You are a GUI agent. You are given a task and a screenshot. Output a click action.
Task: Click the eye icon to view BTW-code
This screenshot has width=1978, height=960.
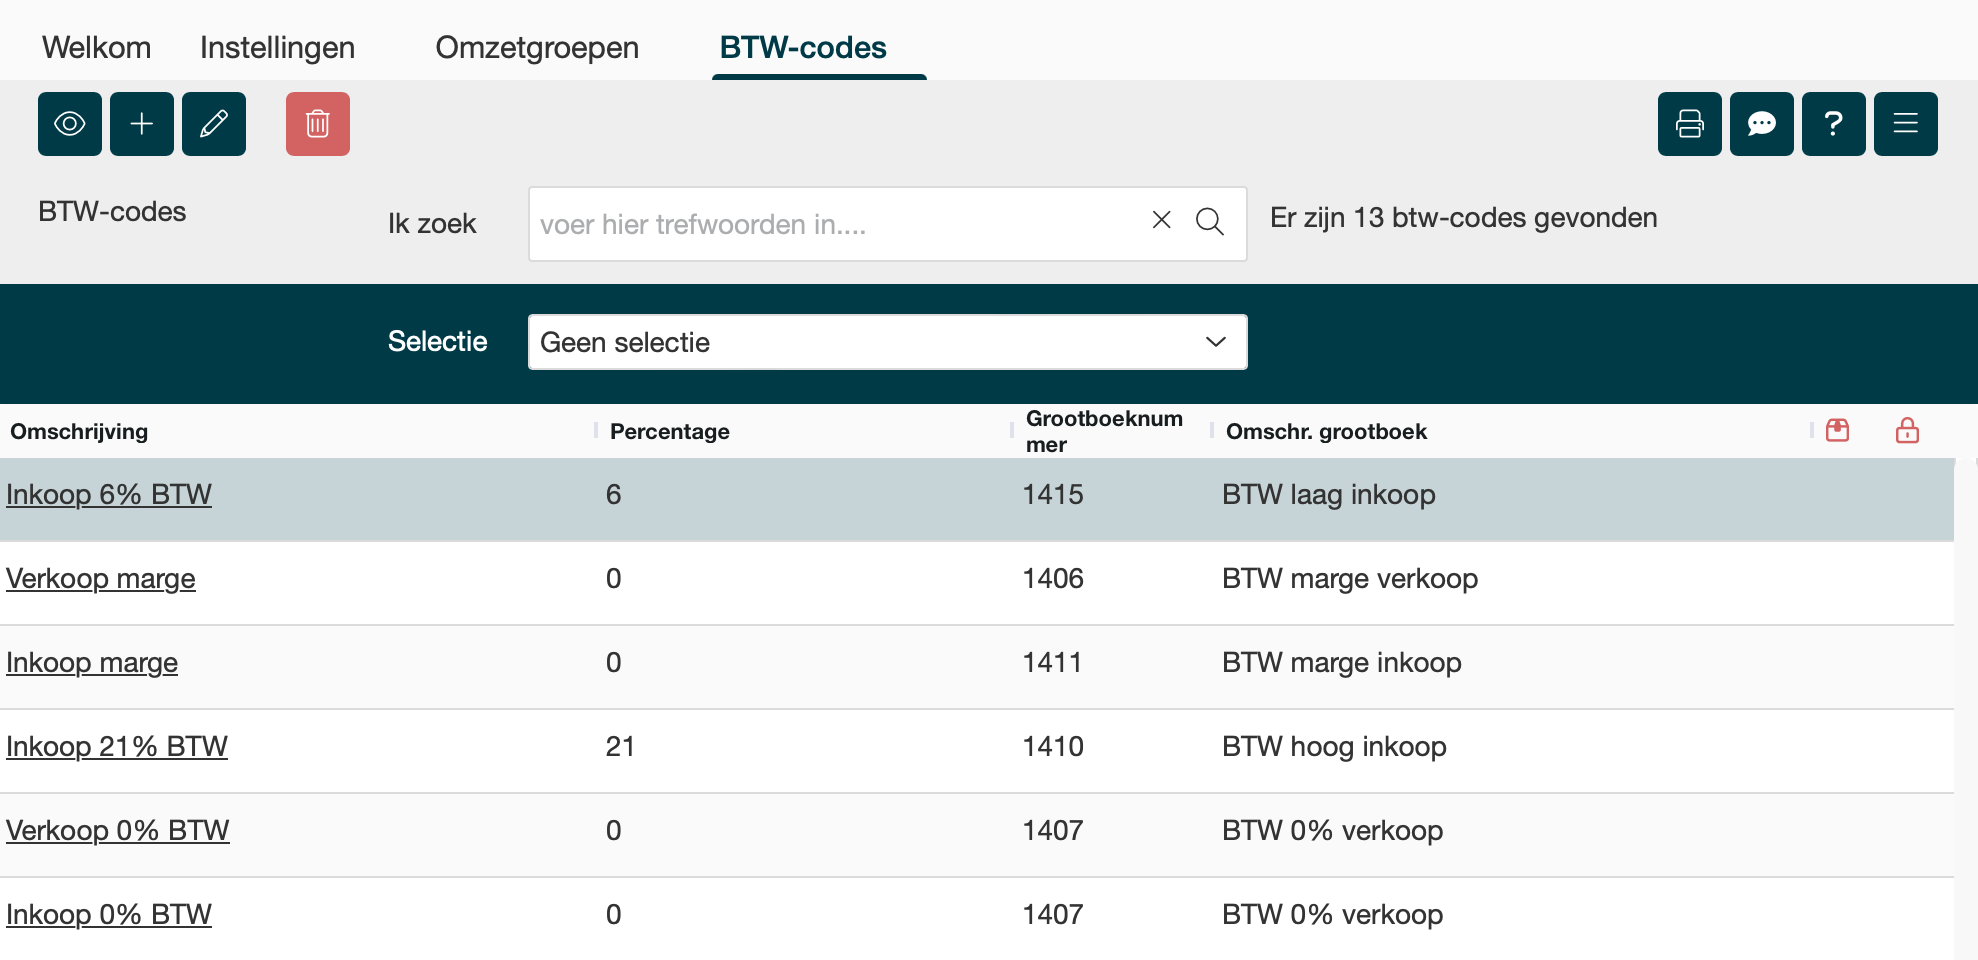(x=70, y=124)
